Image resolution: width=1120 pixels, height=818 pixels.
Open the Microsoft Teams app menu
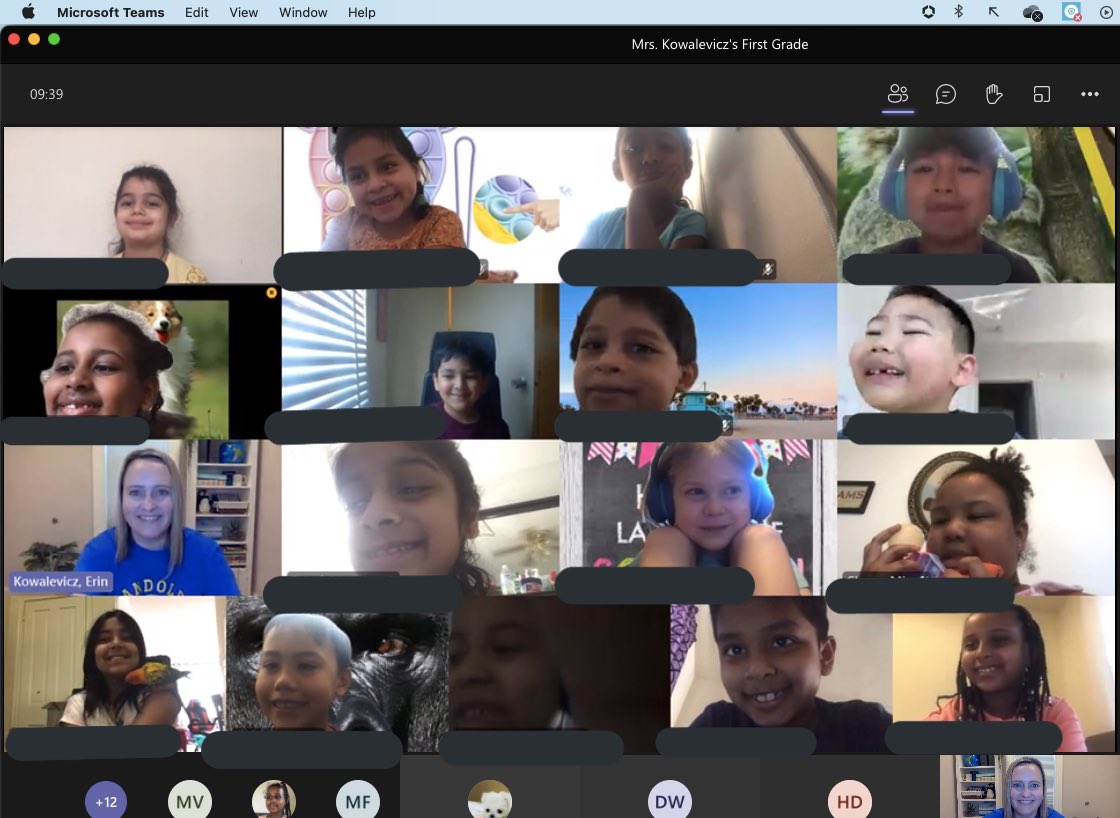[x=111, y=12]
